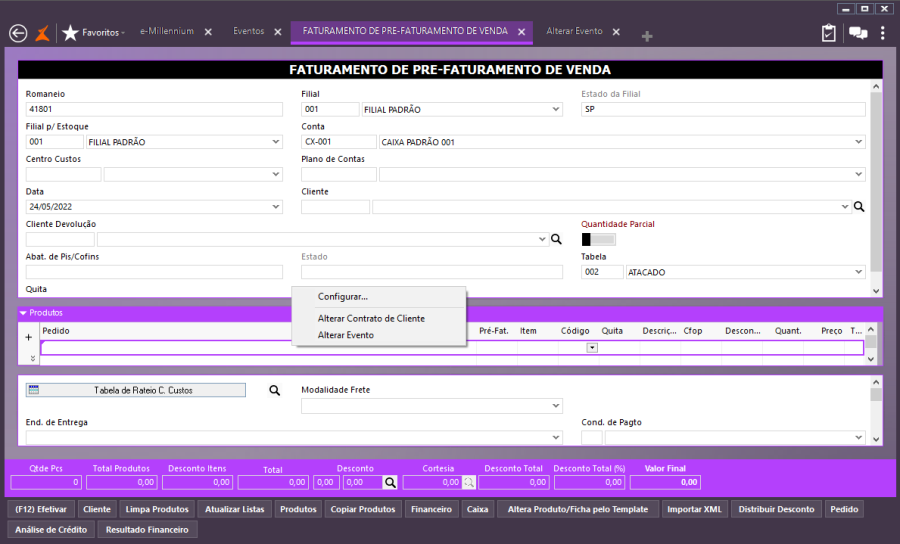Close the Eventos tab
The height and width of the screenshot is (544, 900).
[278, 32]
